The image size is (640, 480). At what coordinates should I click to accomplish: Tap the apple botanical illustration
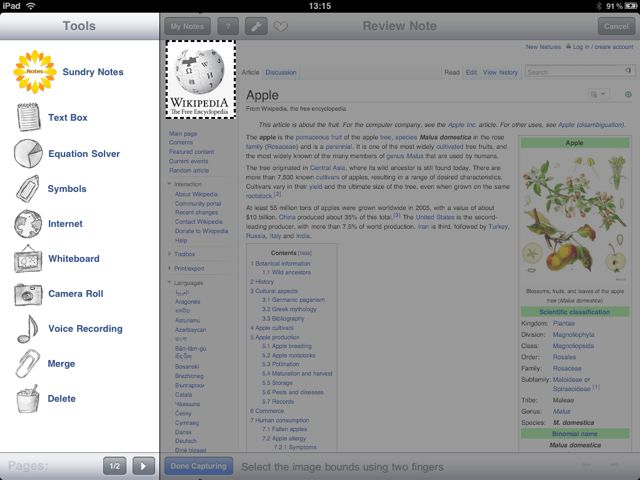coord(574,217)
